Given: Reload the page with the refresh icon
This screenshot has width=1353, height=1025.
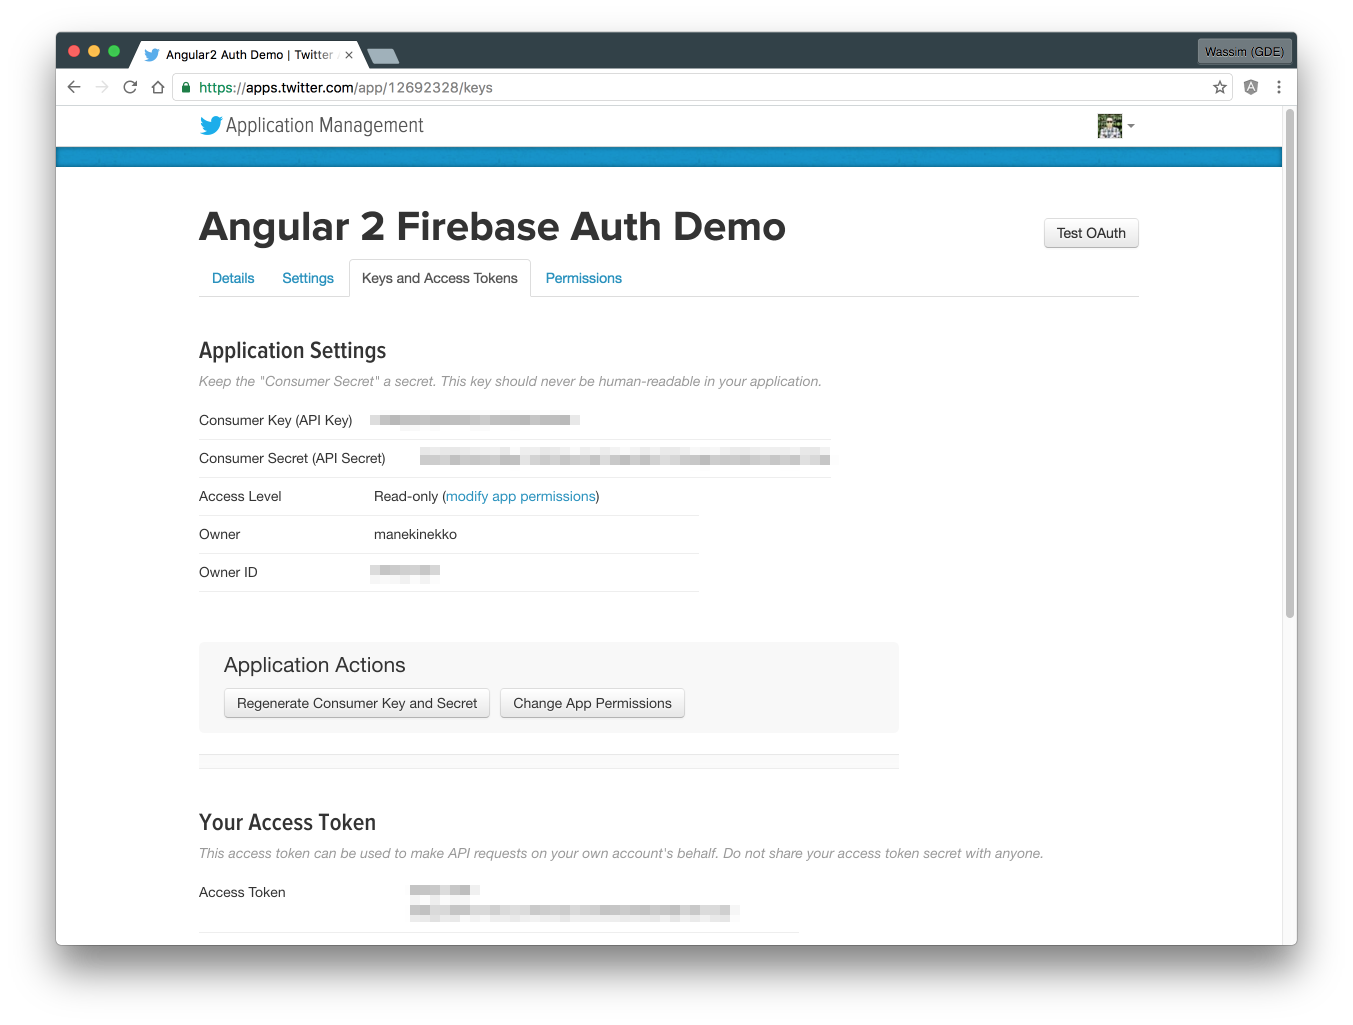Looking at the screenshot, I should 130,87.
